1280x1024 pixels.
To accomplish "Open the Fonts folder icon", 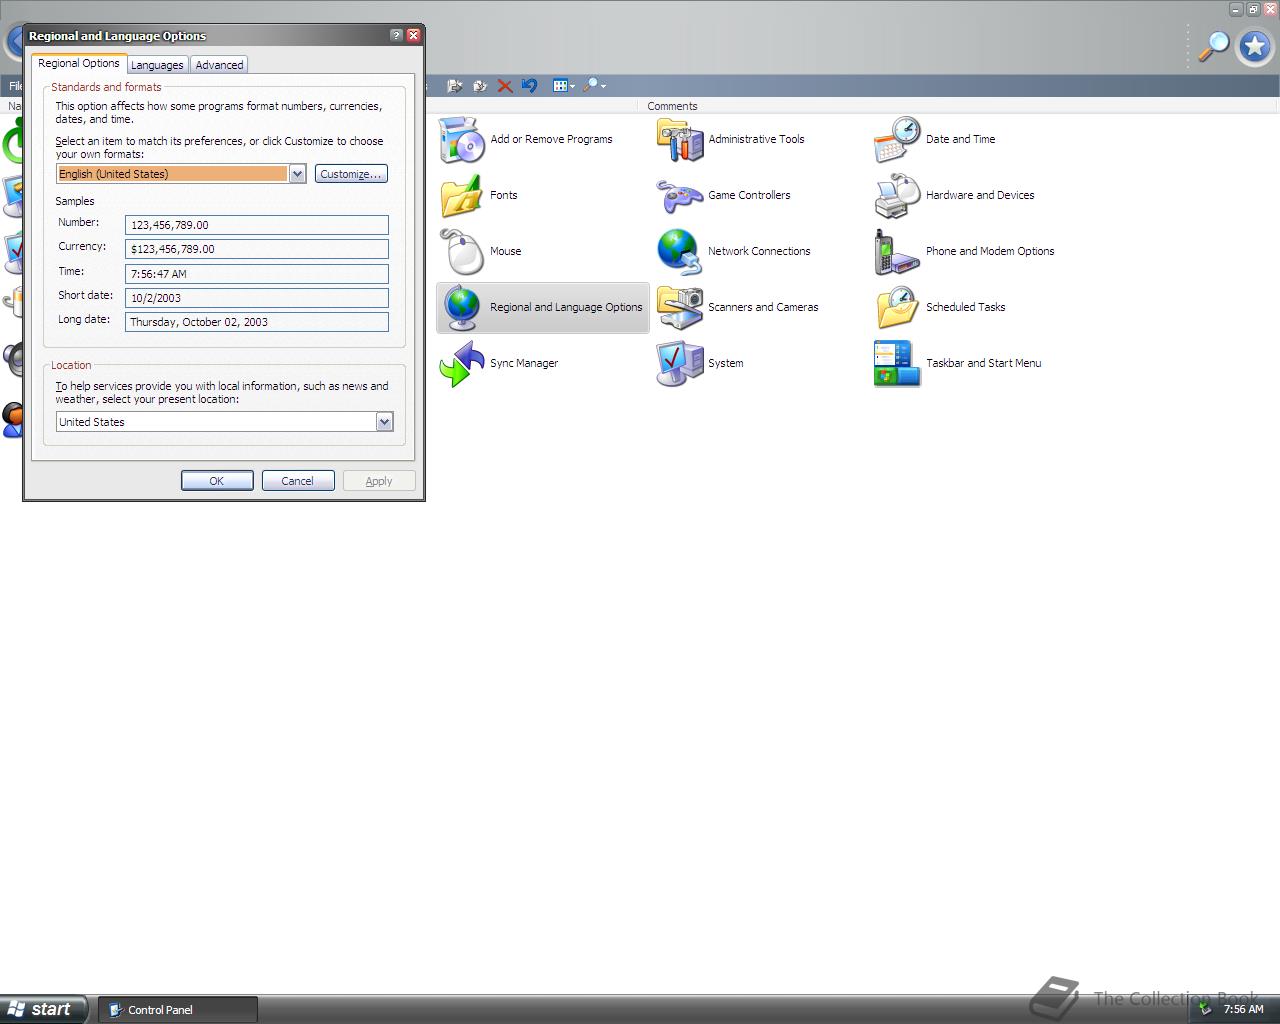I will [462, 196].
